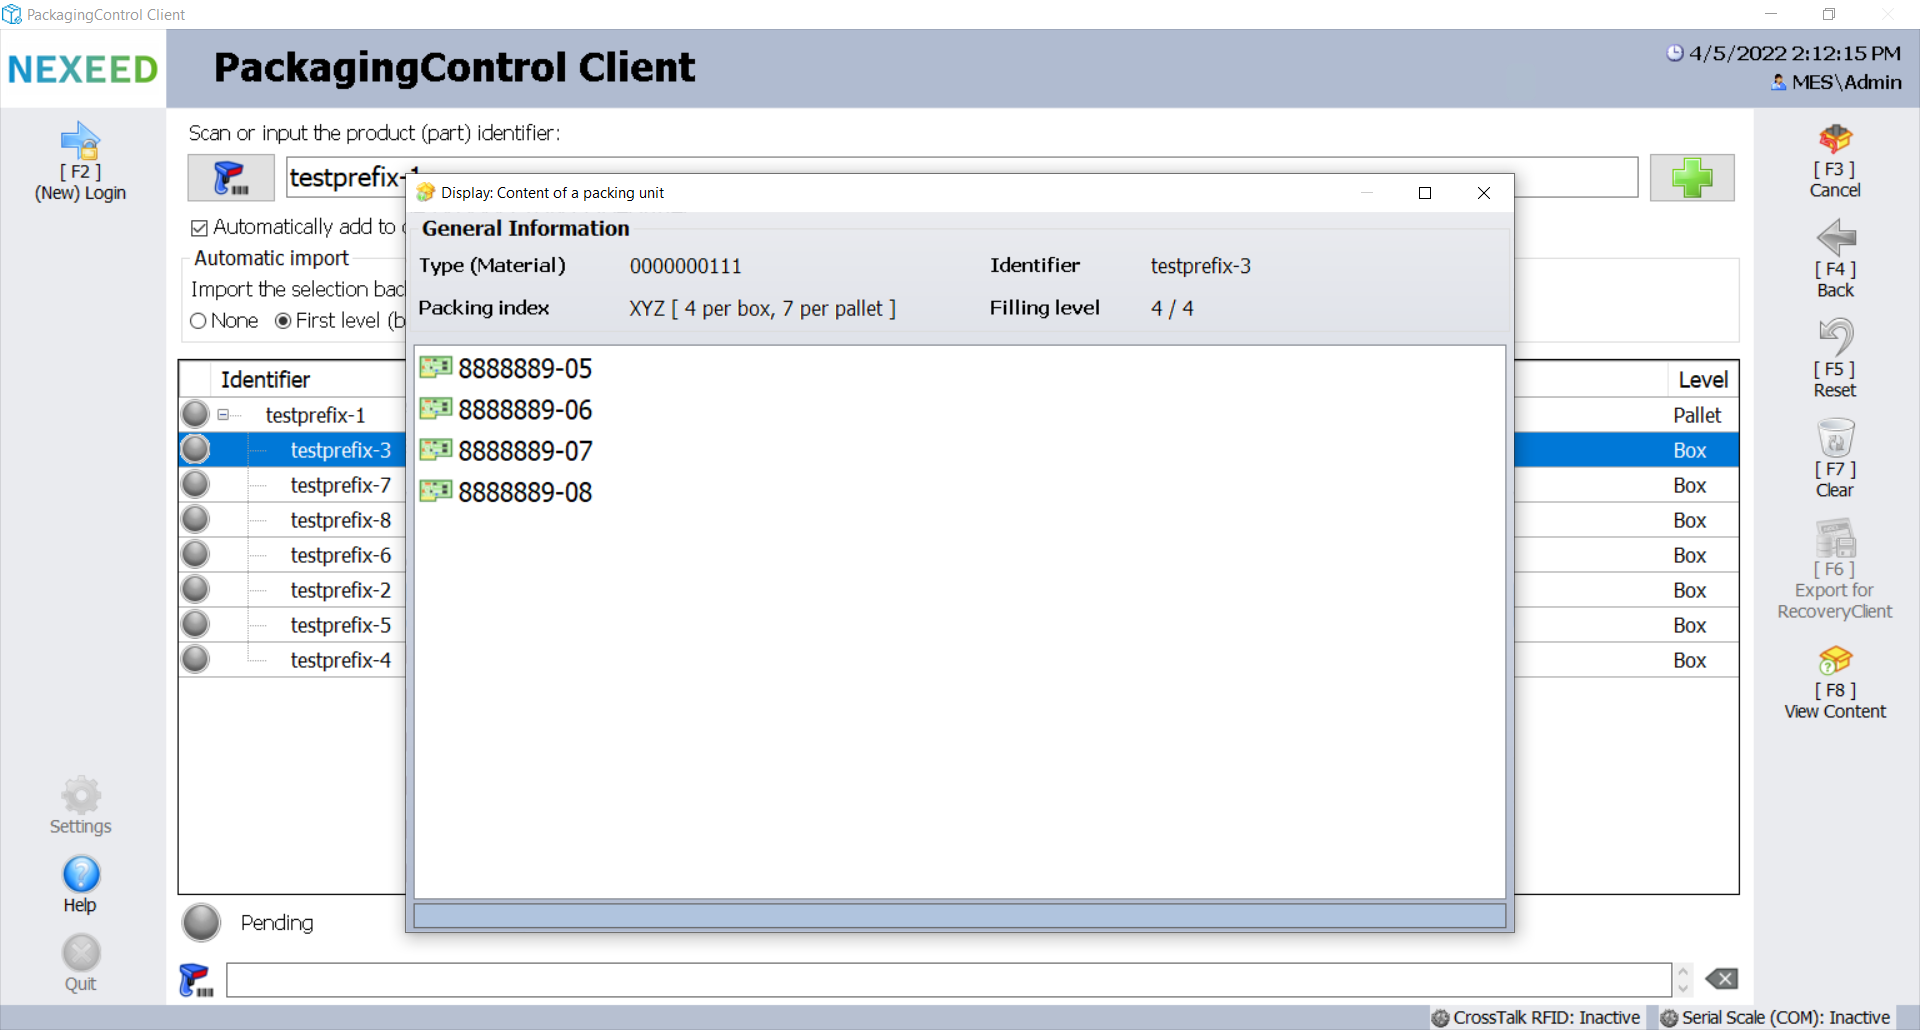Open F8 View Content
Image resolution: width=1920 pixels, height=1030 pixels.
pos(1835,661)
